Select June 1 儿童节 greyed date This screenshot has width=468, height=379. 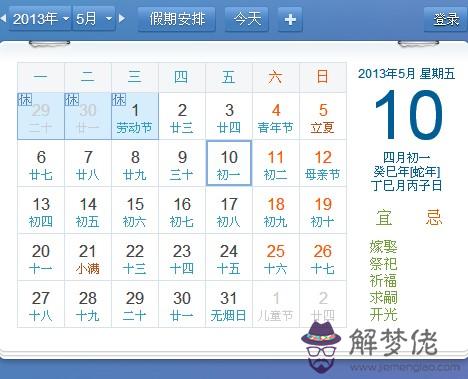[x=276, y=304]
